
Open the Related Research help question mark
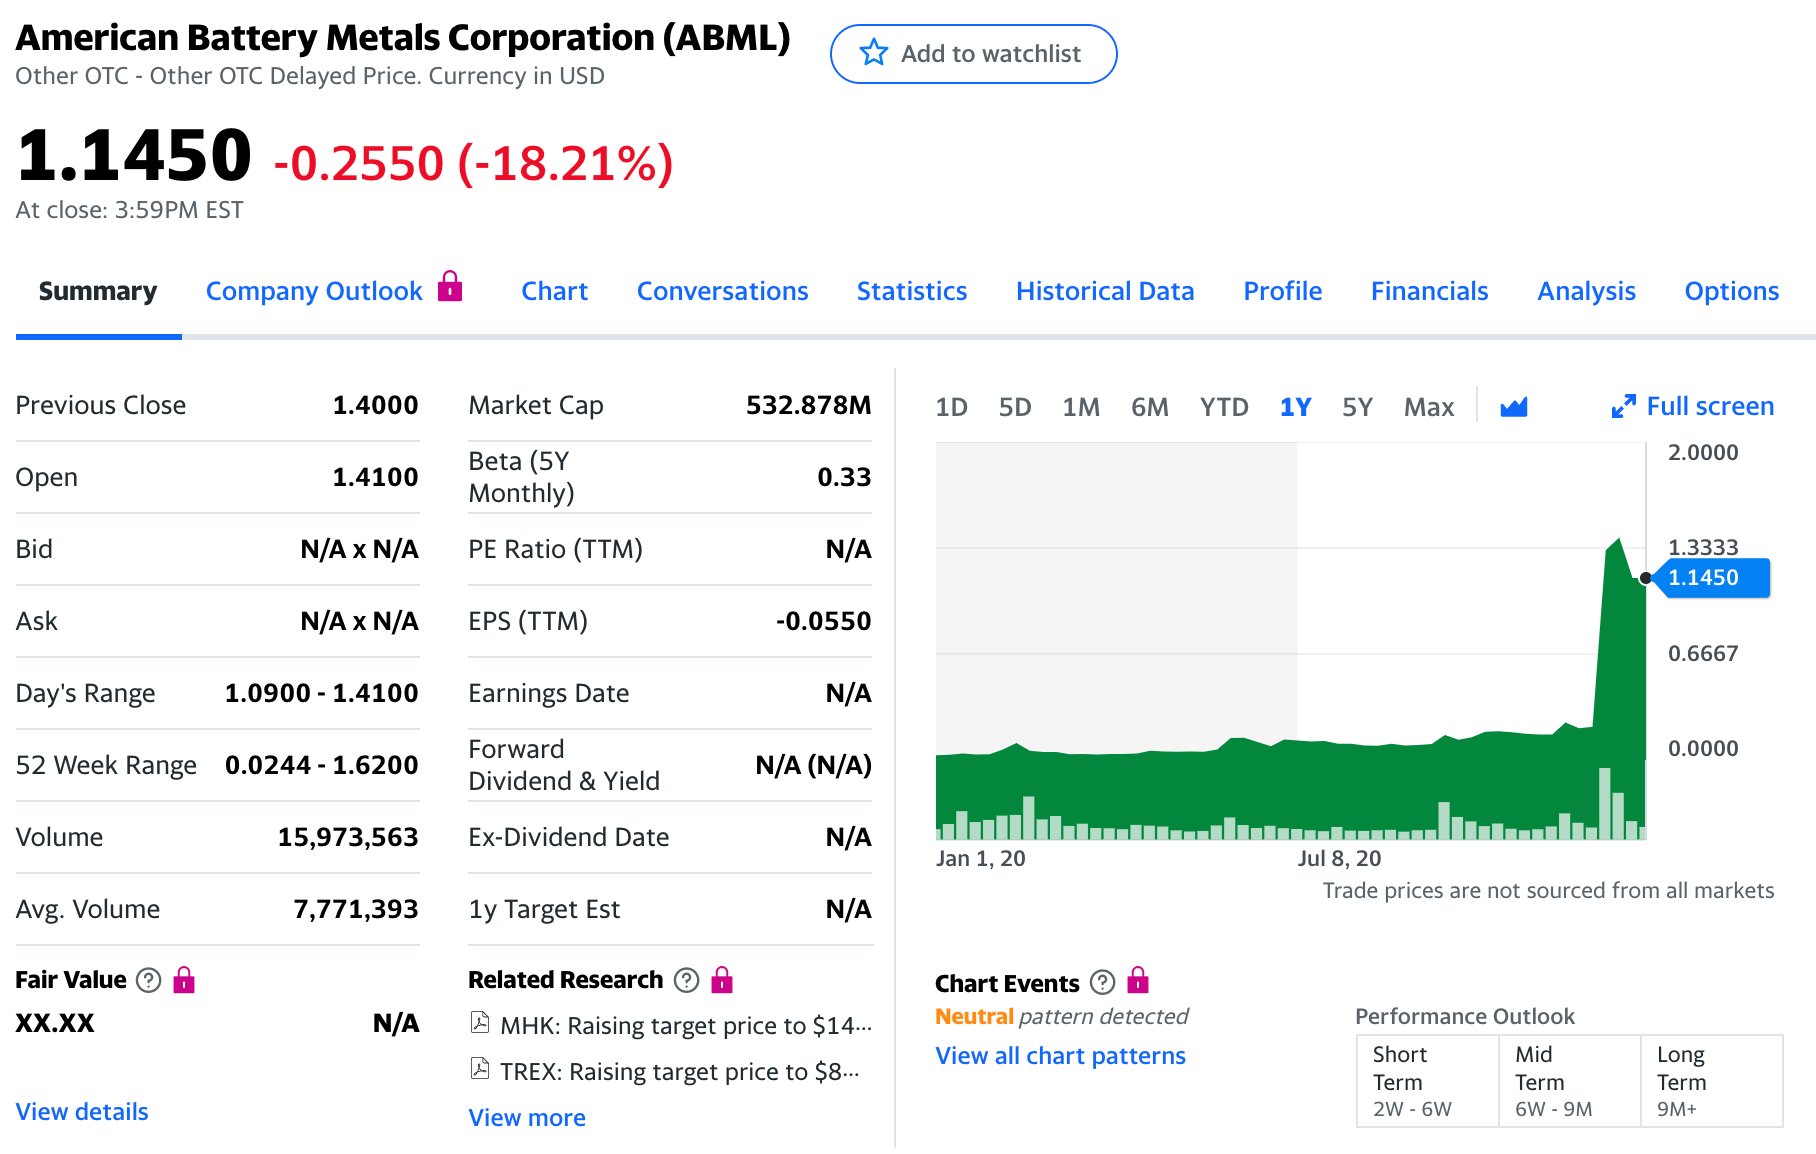[x=686, y=980]
